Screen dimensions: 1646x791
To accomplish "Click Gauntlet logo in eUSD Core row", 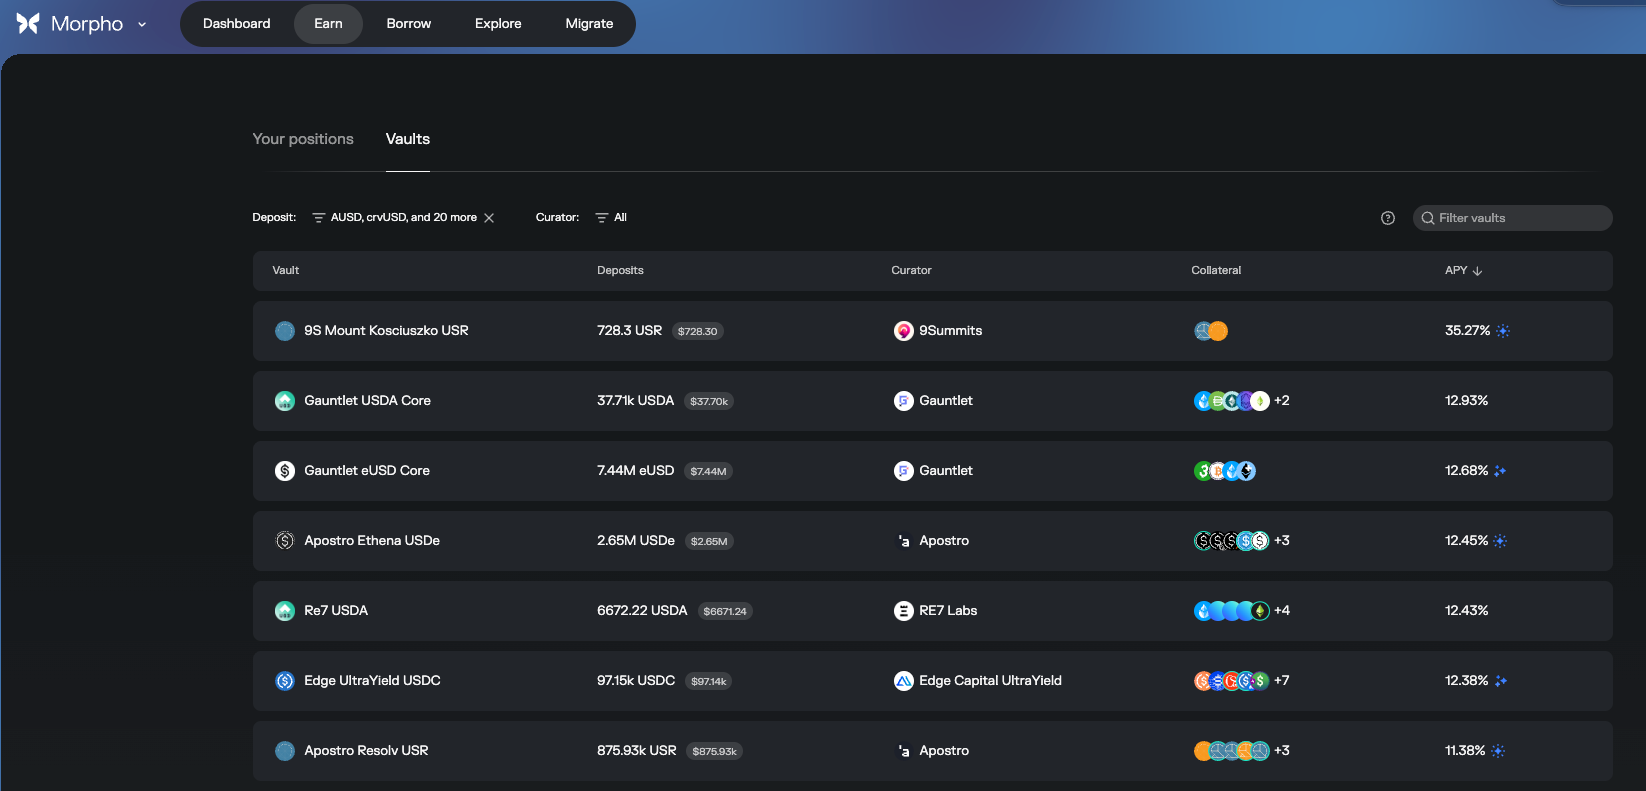I will pos(903,471).
